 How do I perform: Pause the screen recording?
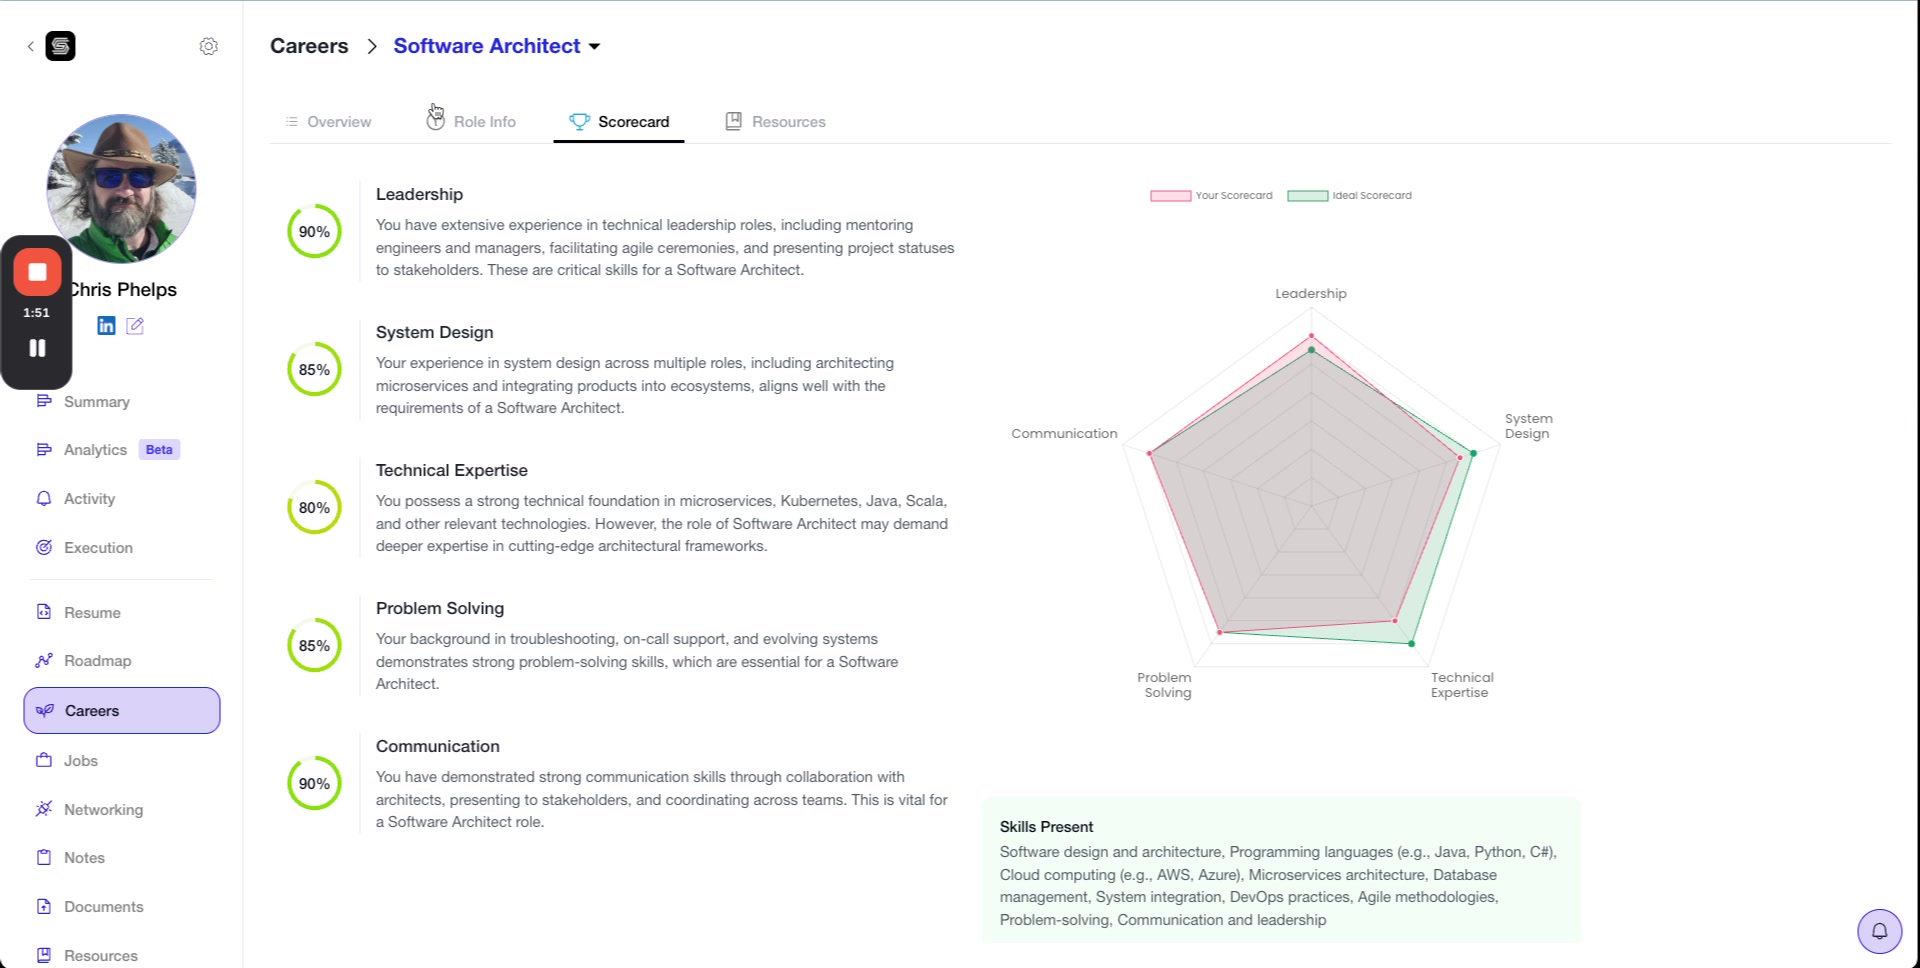click(37, 347)
